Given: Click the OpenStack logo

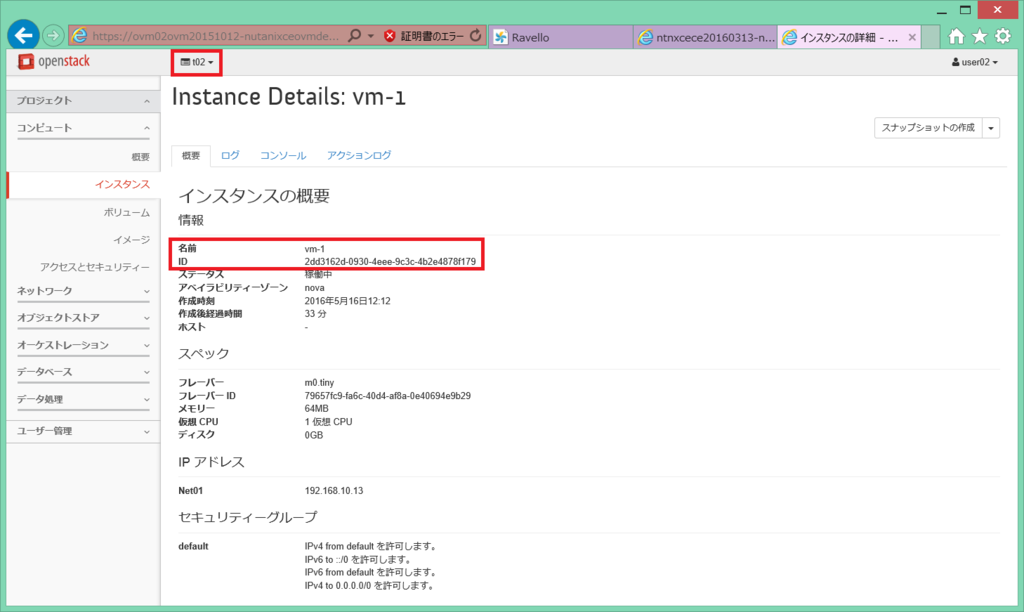Looking at the screenshot, I should coord(54,61).
